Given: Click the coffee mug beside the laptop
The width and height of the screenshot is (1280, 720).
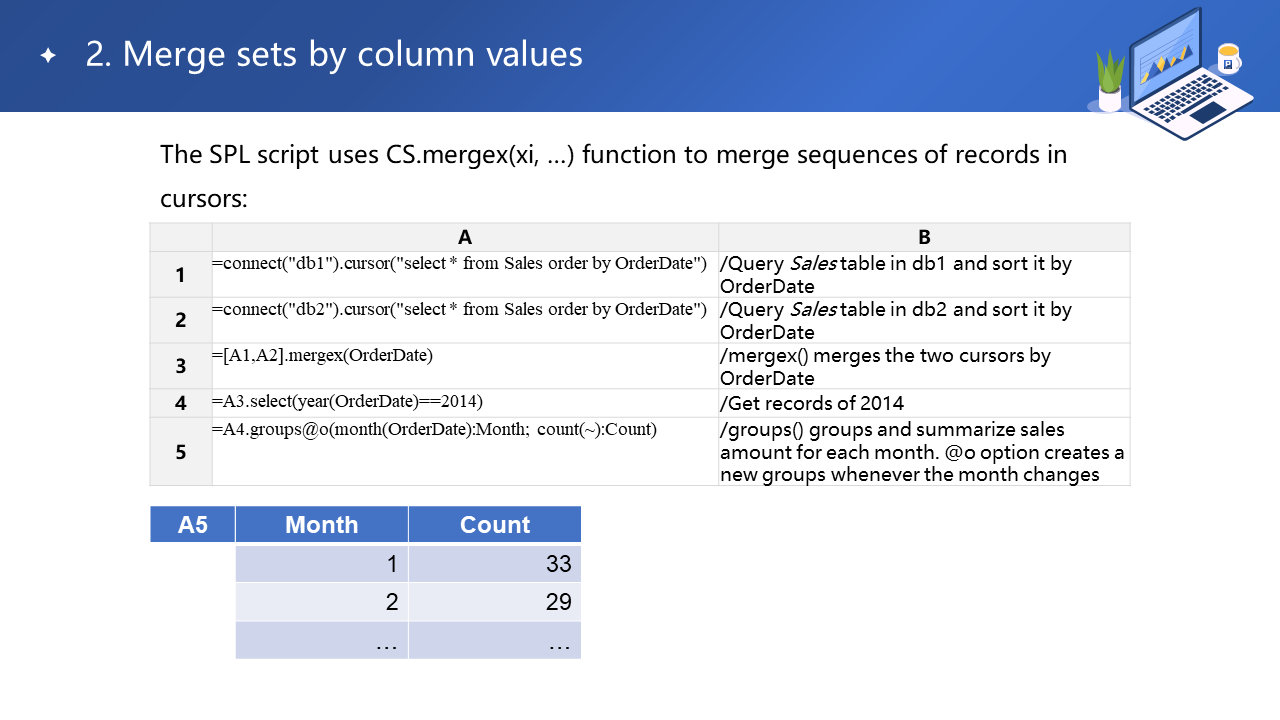Looking at the screenshot, I should pyautogui.click(x=1228, y=59).
